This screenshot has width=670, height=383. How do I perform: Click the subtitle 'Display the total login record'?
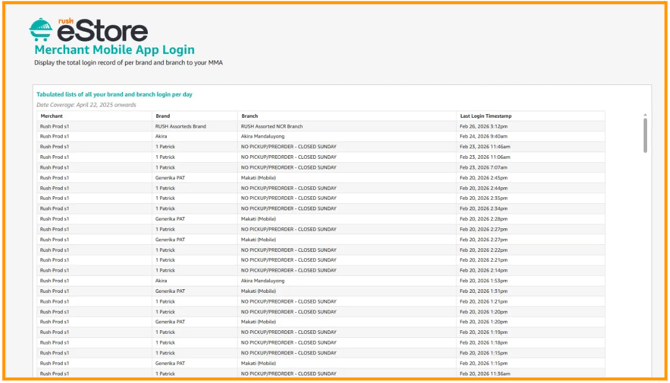129,63
